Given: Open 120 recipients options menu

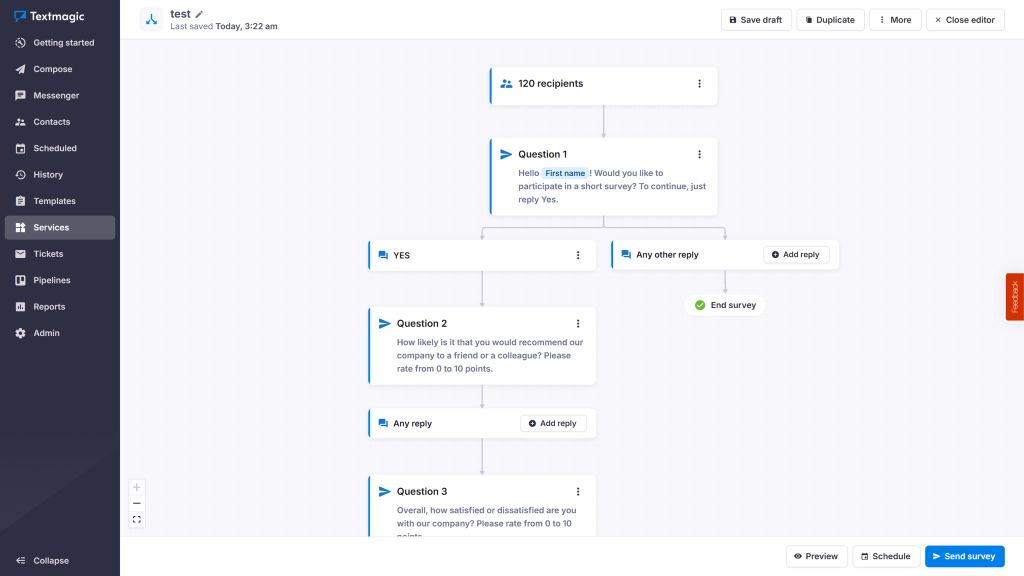Looking at the screenshot, I should pyautogui.click(x=699, y=84).
